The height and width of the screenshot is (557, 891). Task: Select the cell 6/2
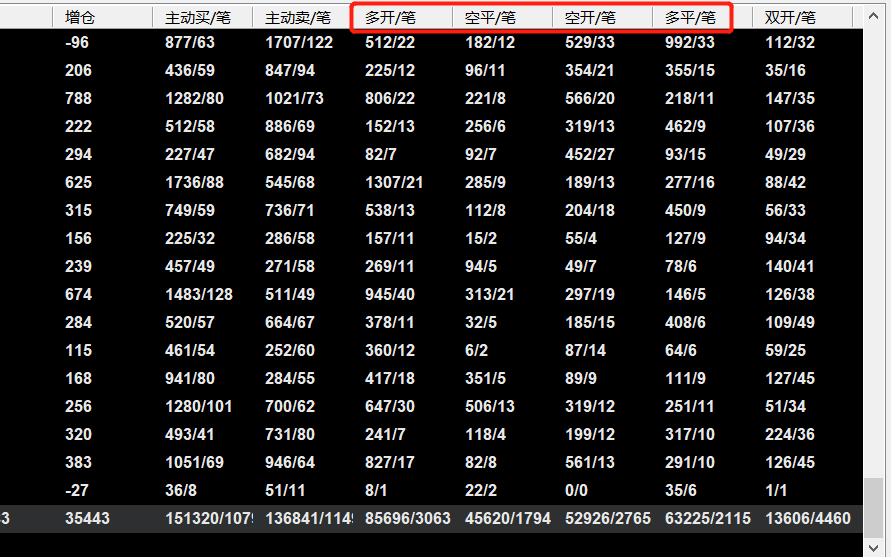(476, 350)
